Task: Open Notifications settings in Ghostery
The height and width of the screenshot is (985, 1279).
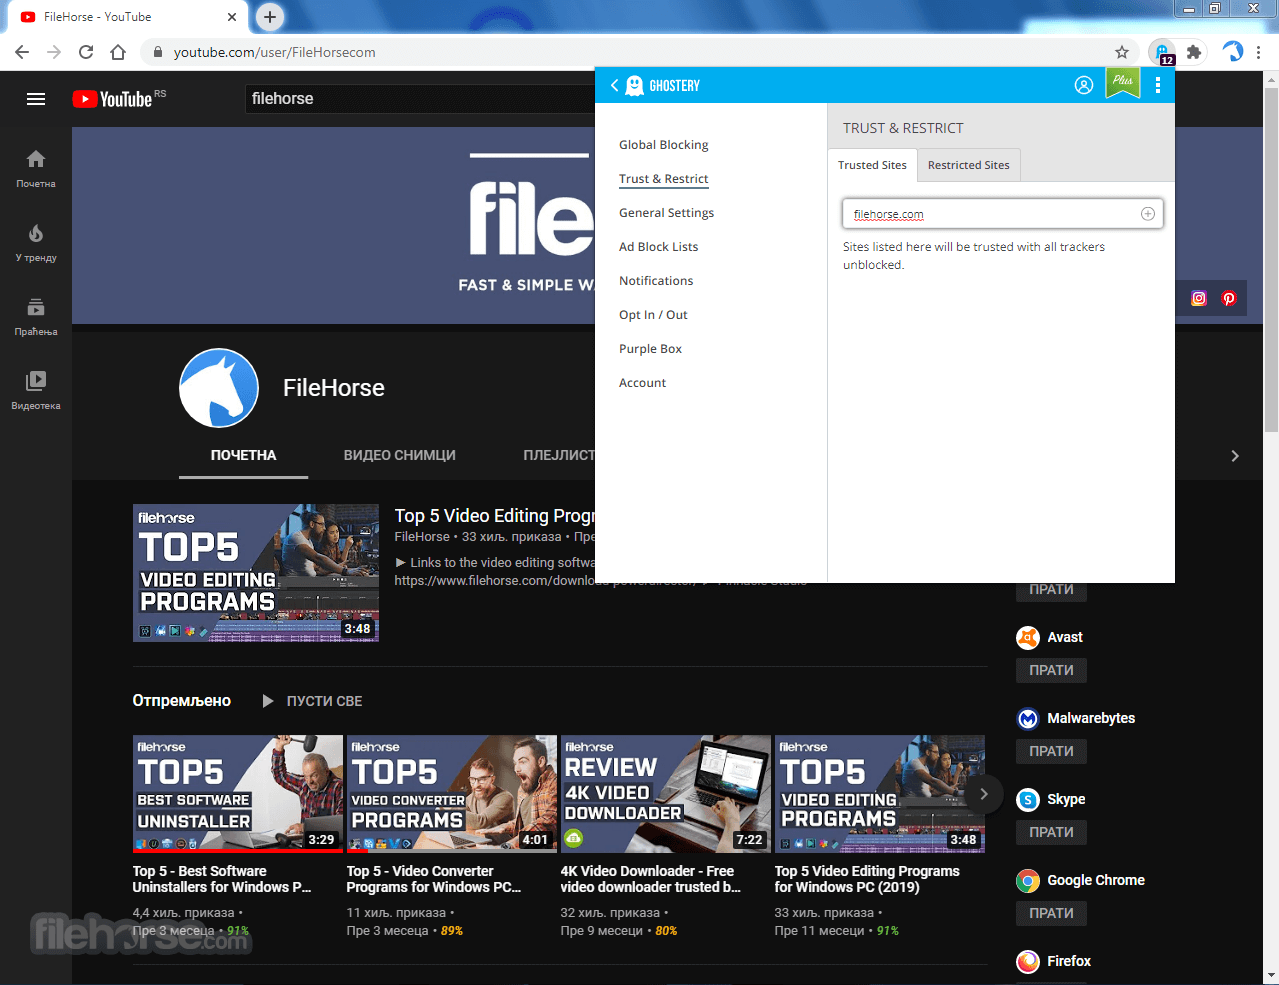Action: pos(656,281)
